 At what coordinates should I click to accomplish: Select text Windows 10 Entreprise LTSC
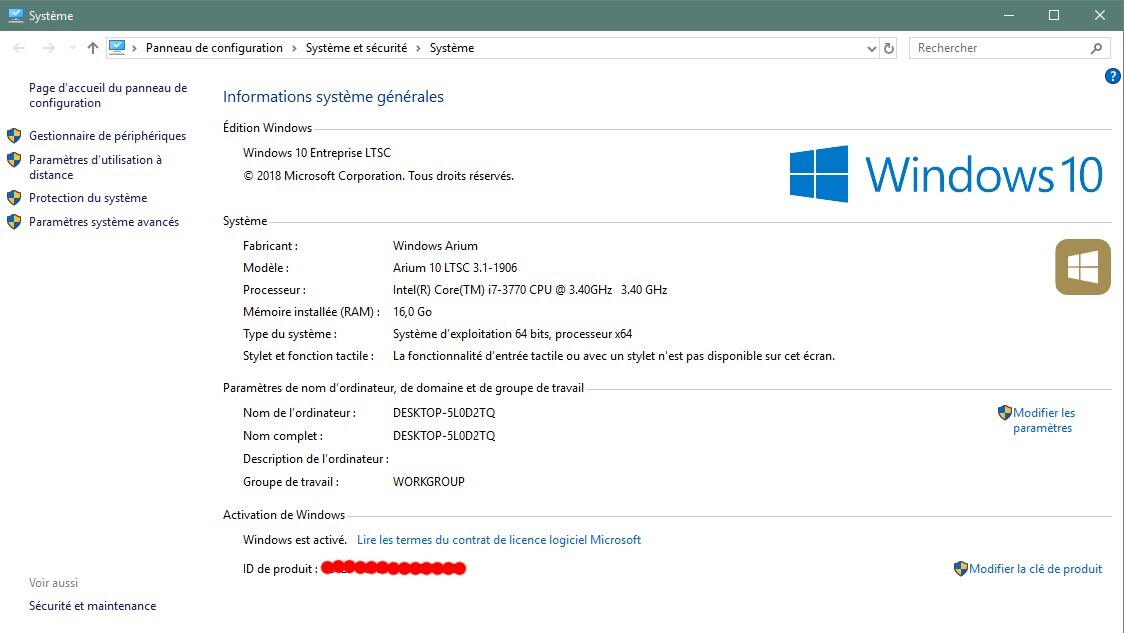pos(317,153)
